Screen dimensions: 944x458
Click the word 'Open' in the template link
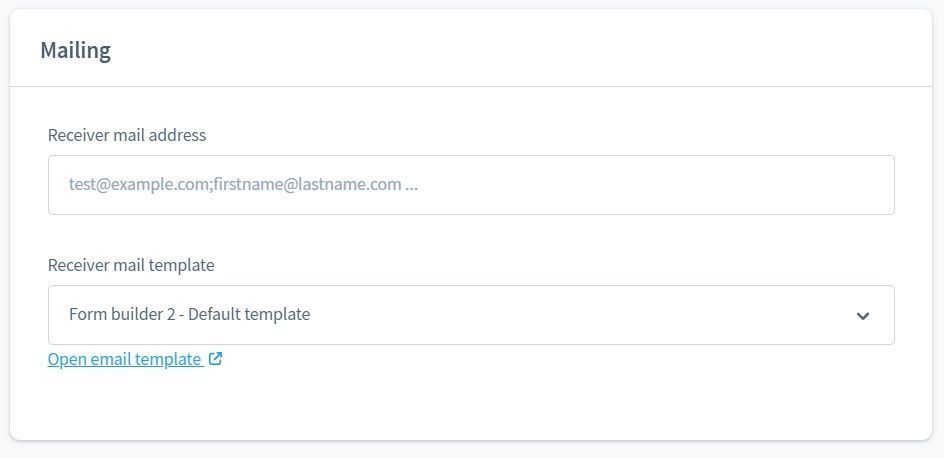tap(67, 360)
